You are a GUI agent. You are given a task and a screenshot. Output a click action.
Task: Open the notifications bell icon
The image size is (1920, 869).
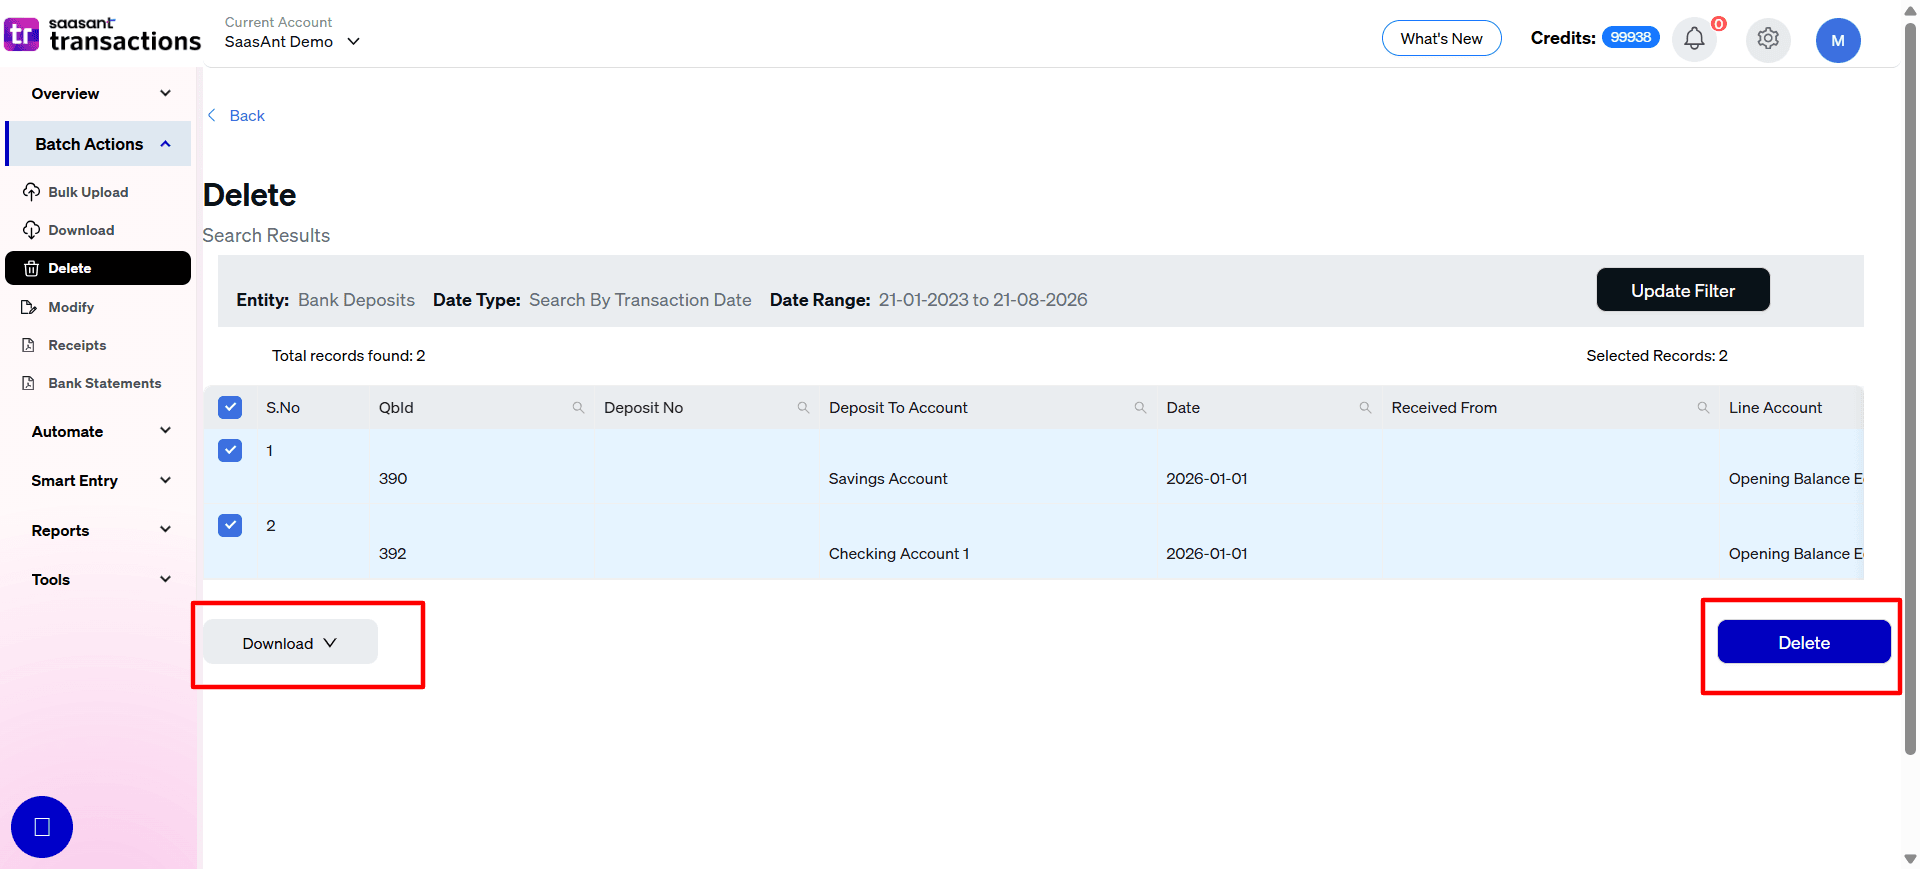pyautogui.click(x=1694, y=39)
